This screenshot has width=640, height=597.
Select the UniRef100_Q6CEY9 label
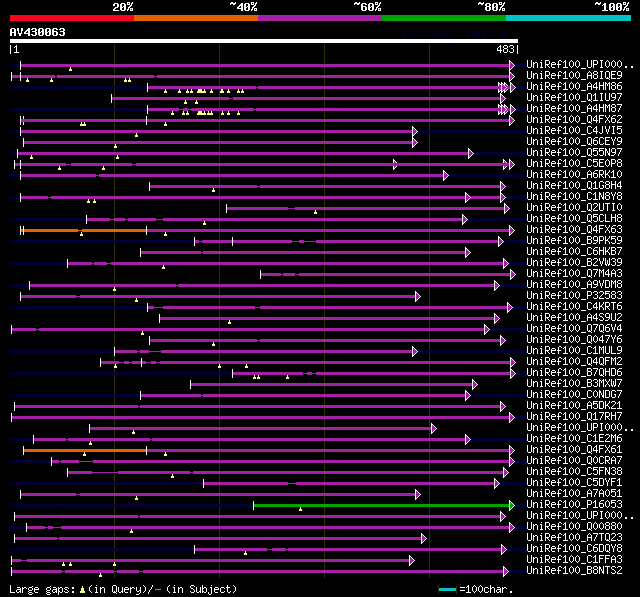coord(574,142)
